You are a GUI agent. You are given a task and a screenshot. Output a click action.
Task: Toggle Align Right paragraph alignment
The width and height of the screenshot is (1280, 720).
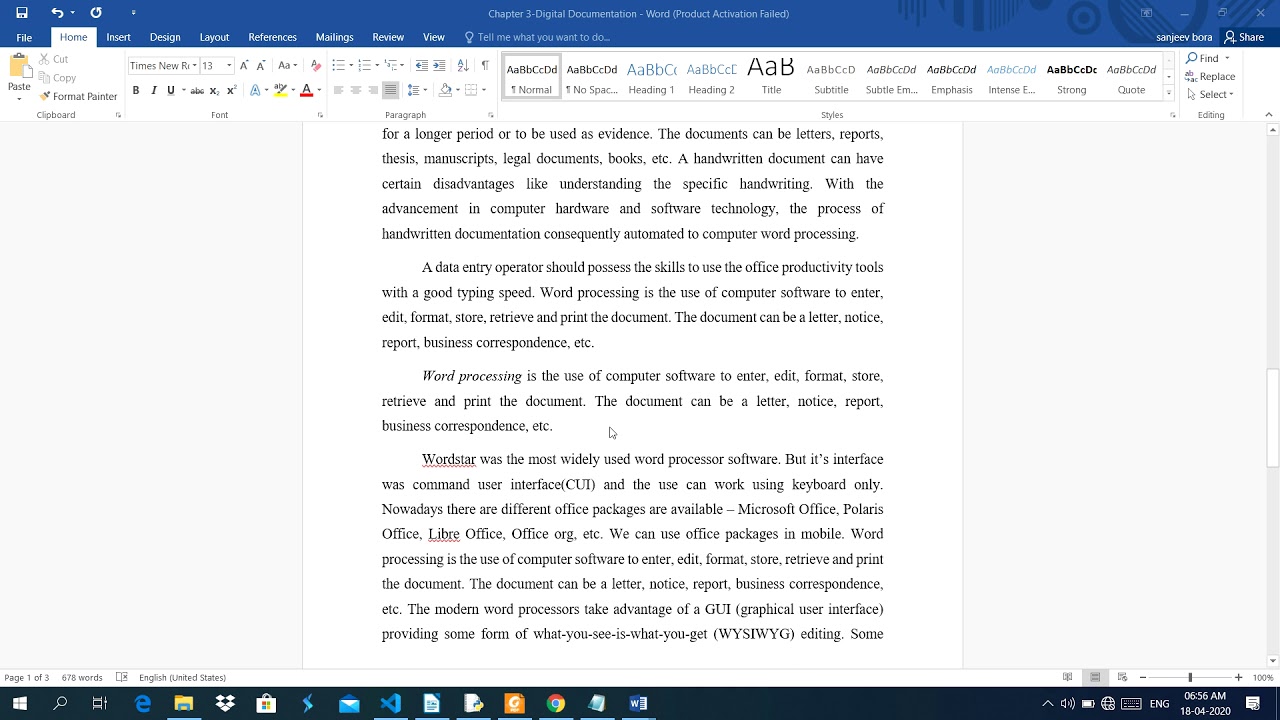(x=373, y=90)
